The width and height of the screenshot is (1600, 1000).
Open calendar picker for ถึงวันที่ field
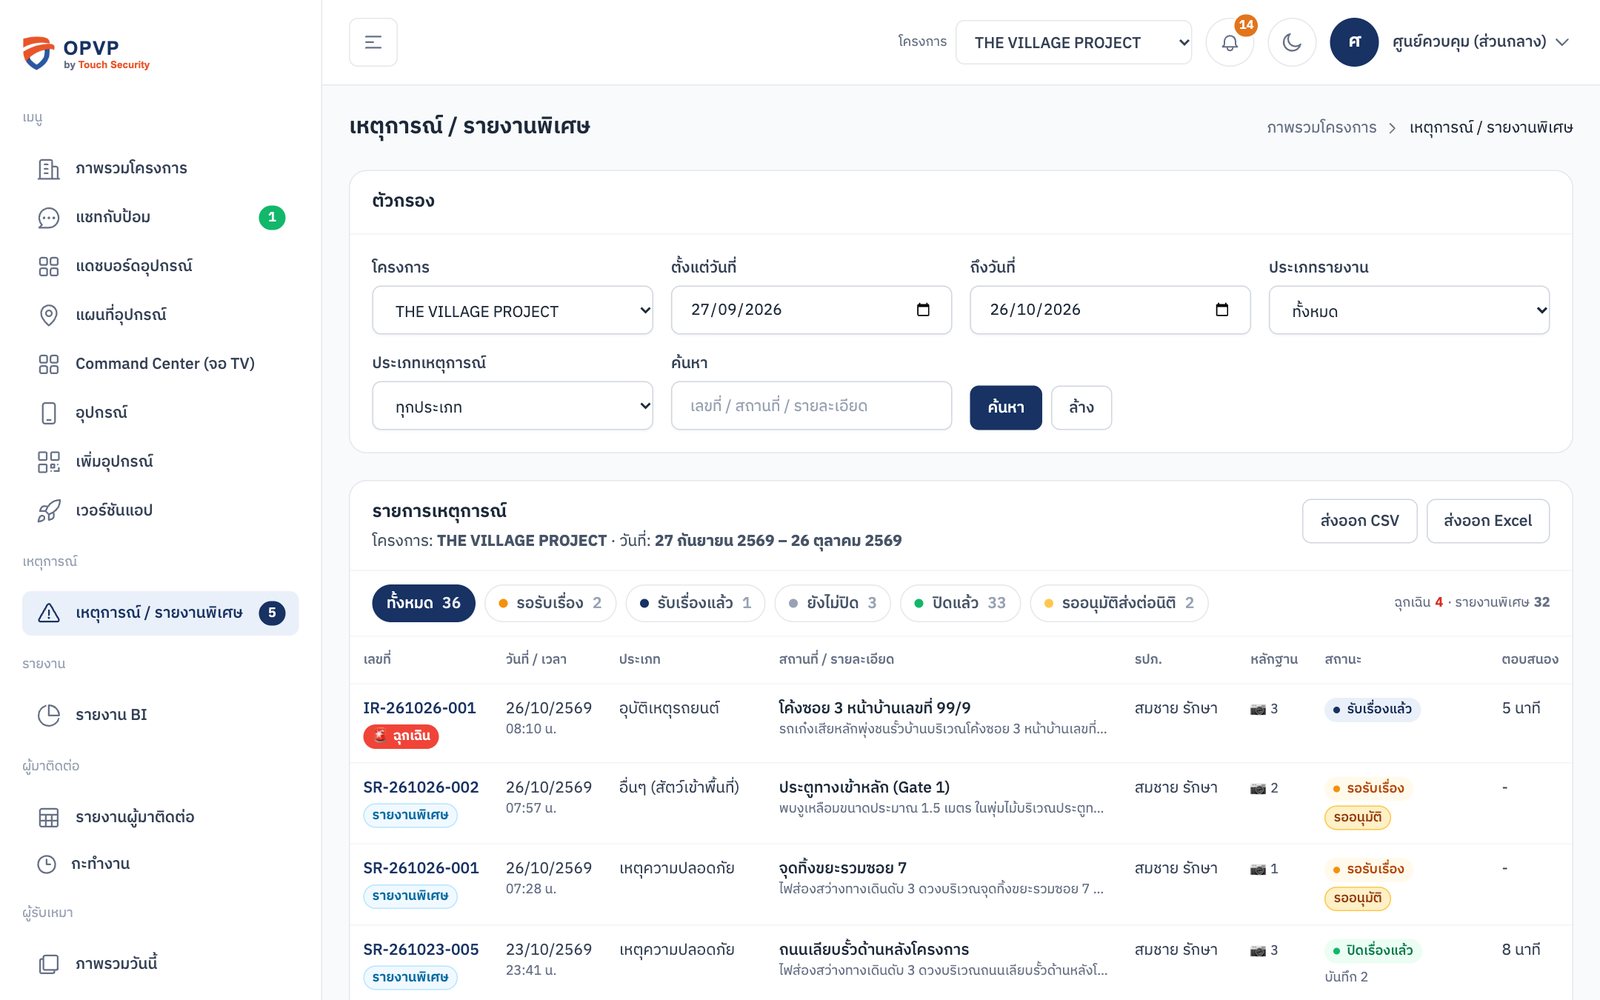click(1222, 310)
